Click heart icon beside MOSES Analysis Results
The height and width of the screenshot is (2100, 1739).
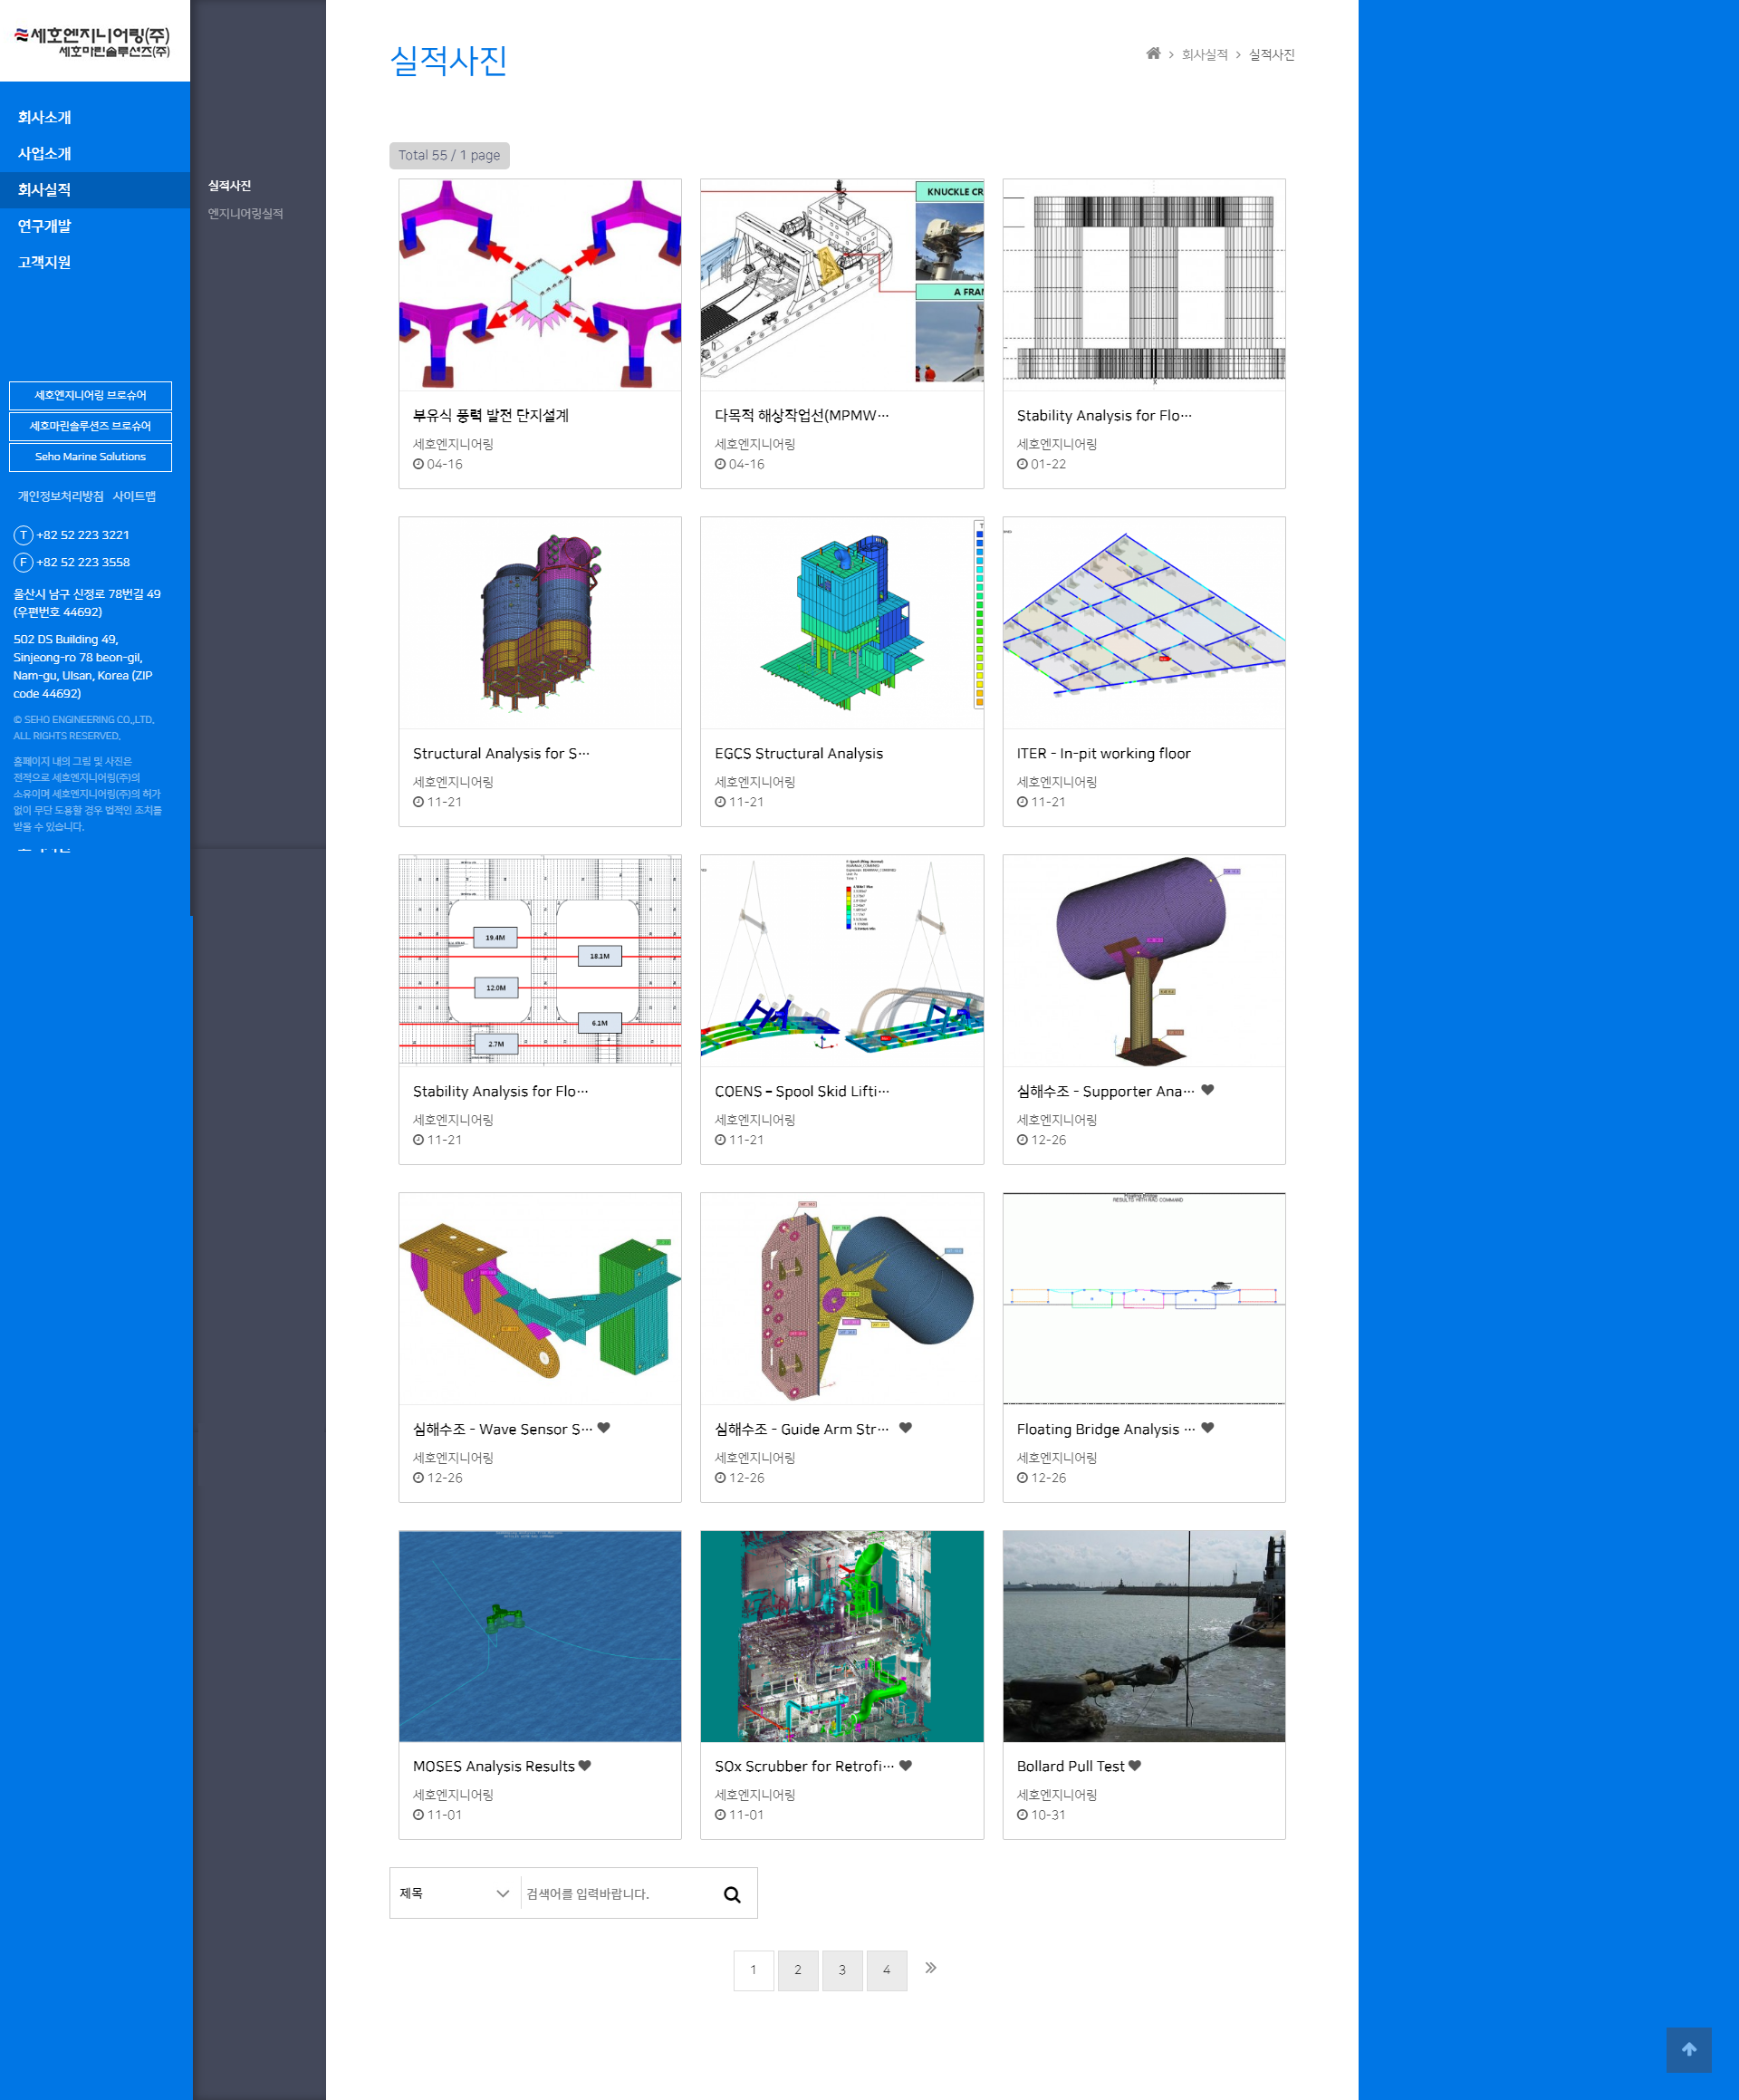(x=585, y=1766)
